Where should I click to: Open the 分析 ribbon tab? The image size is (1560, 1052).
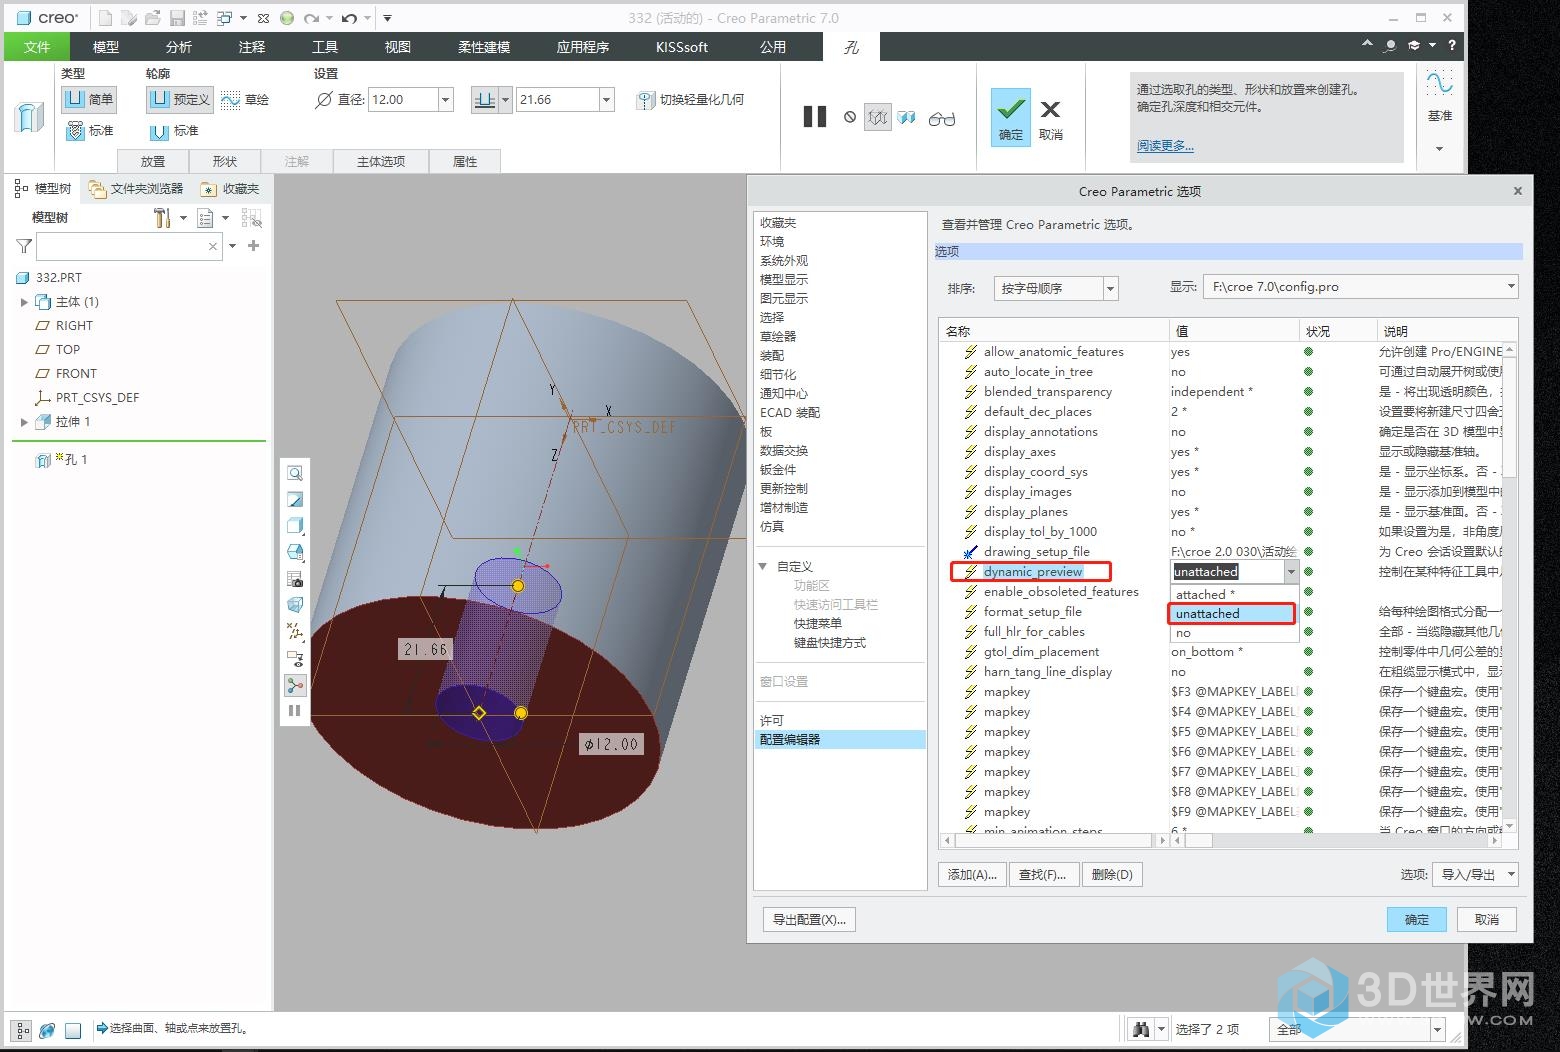(179, 47)
